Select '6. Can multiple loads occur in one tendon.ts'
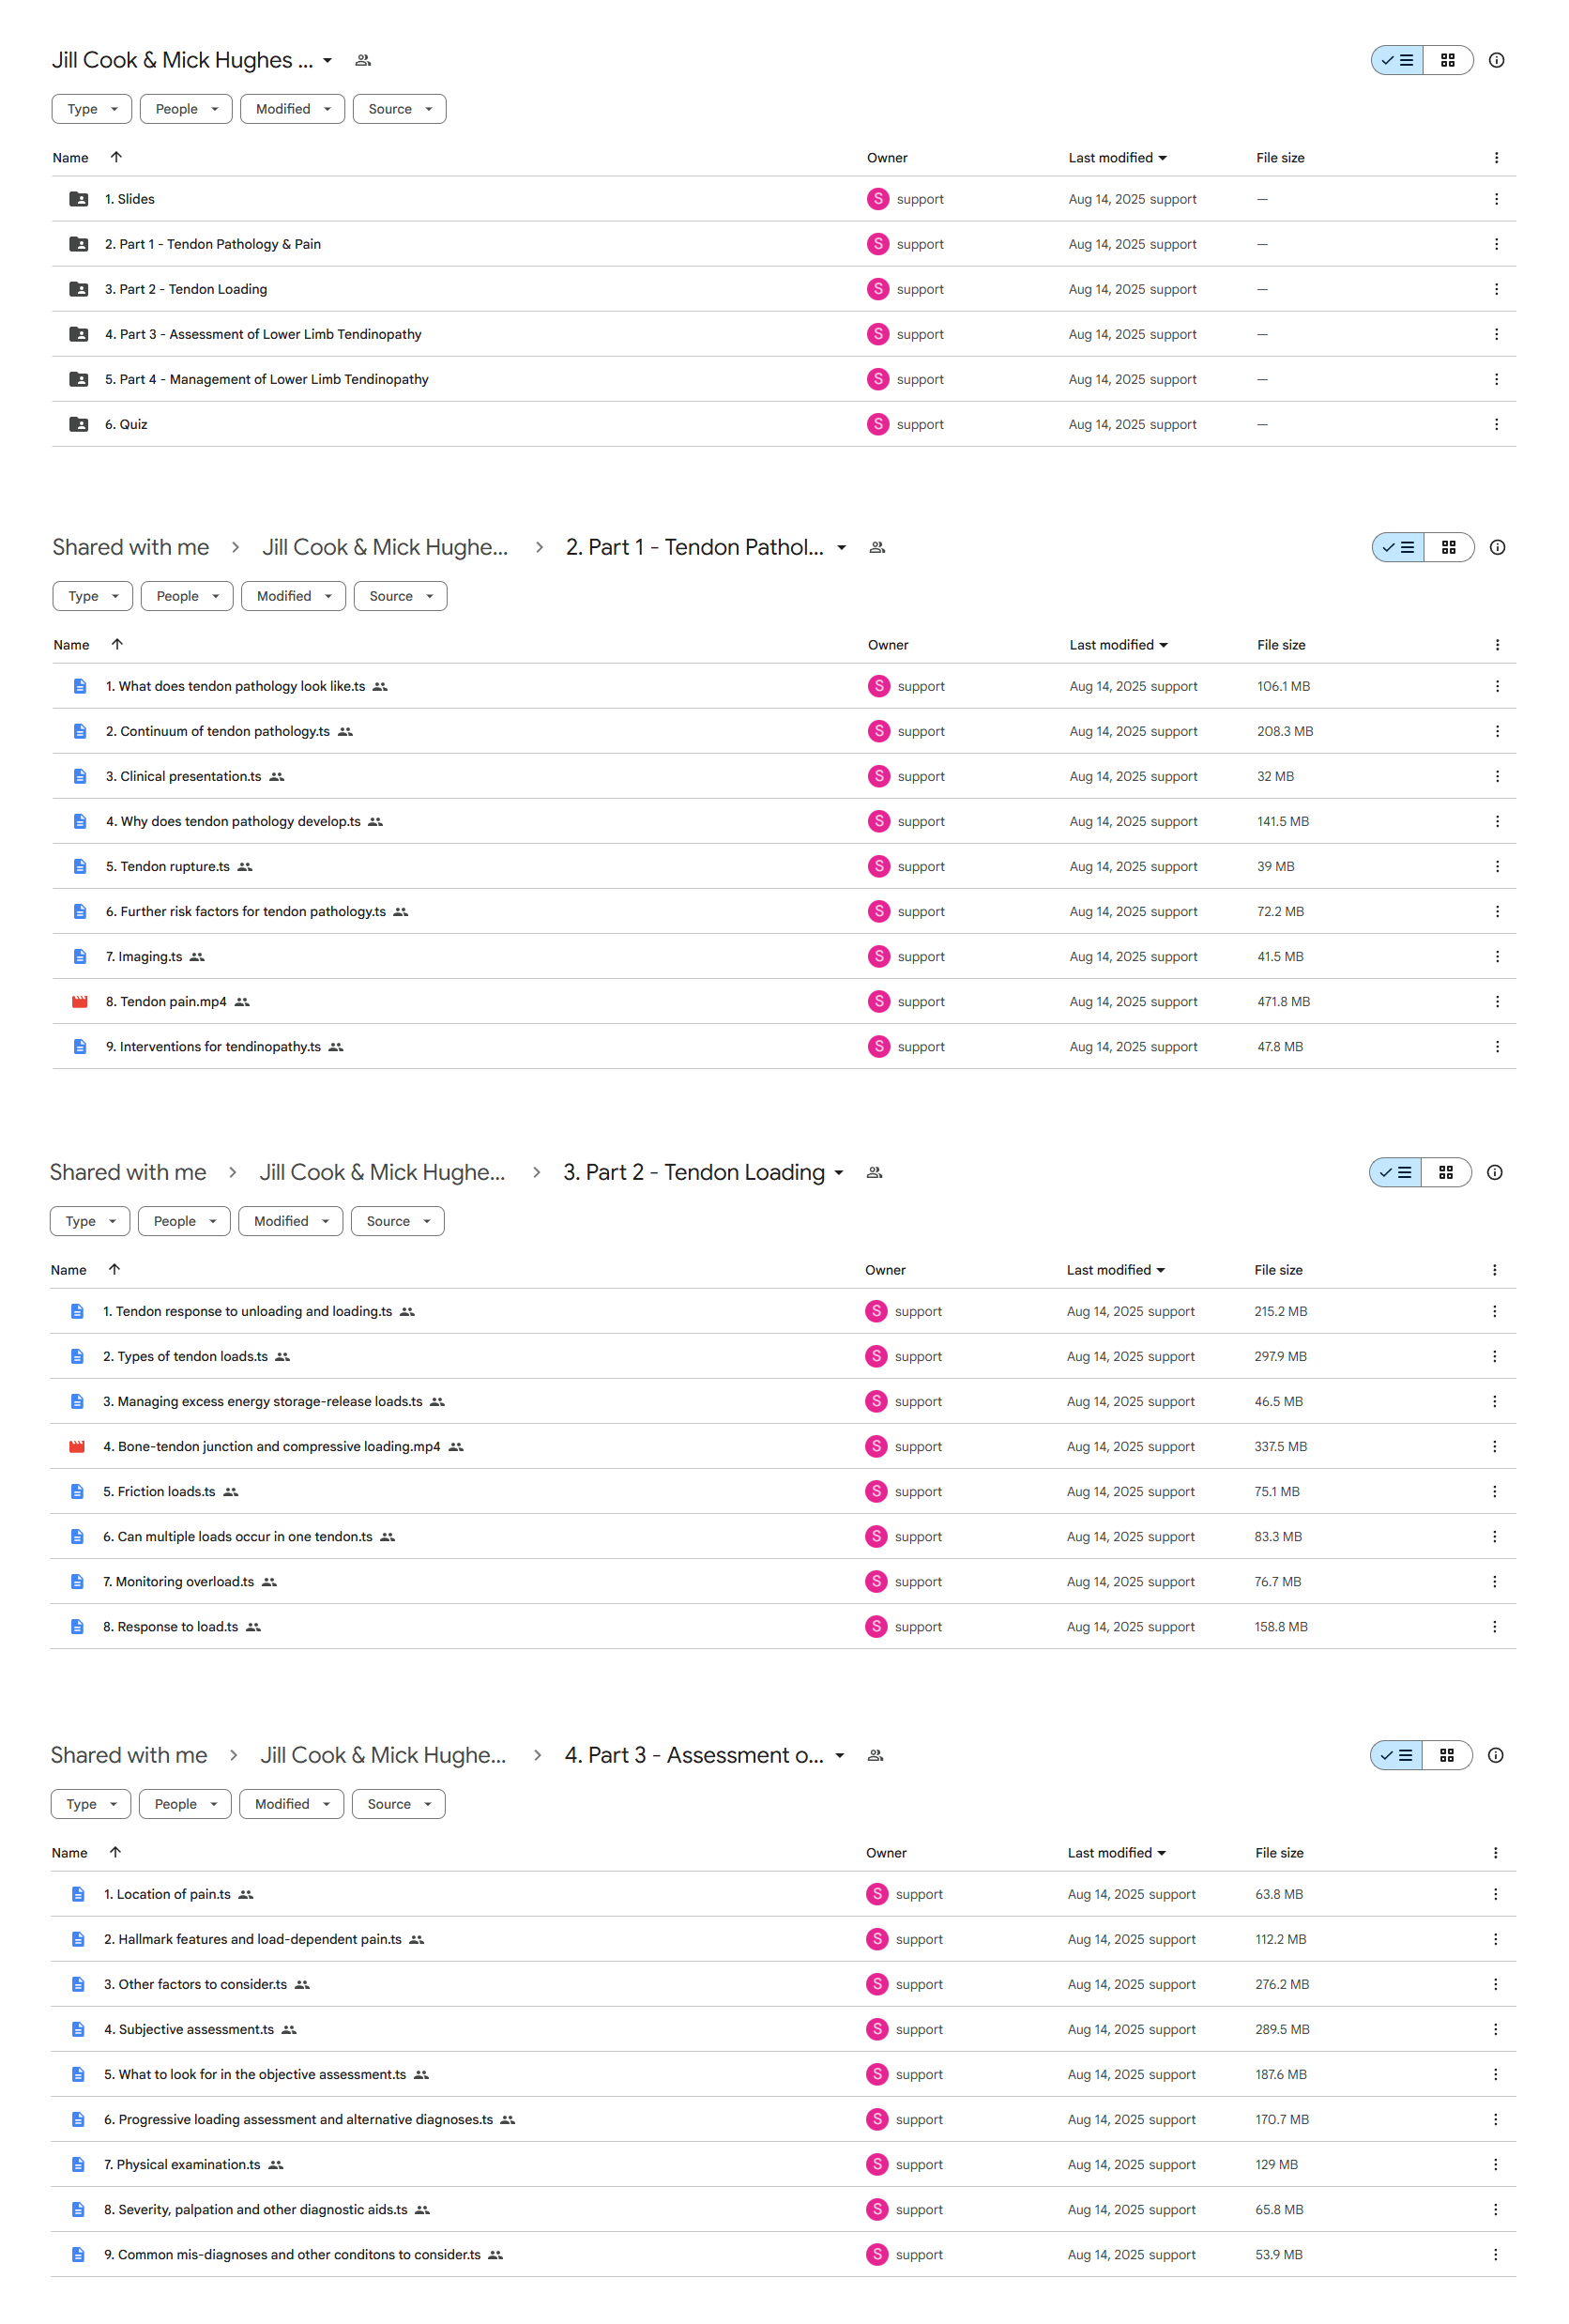Viewport: 1569px width, 2324px height. click(x=783, y=1536)
